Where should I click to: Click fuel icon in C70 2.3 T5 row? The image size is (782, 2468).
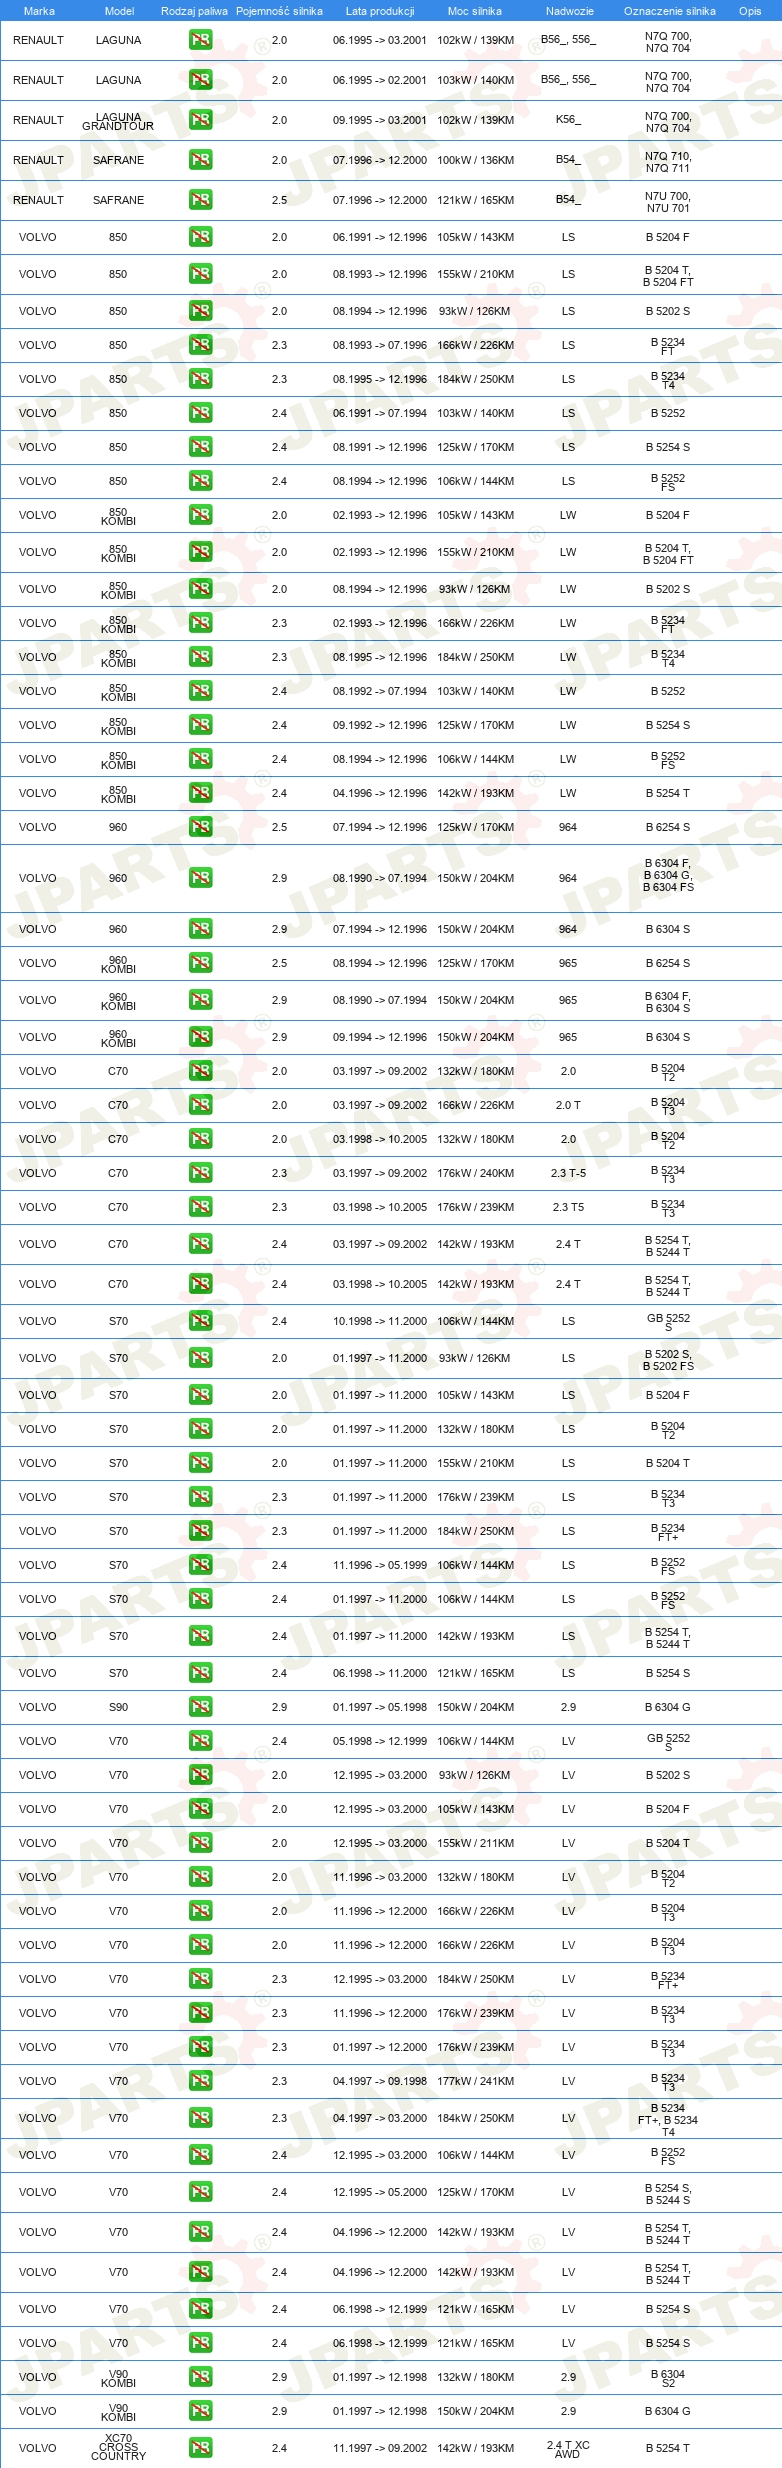pyautogui.click(x=201, y=1207)
